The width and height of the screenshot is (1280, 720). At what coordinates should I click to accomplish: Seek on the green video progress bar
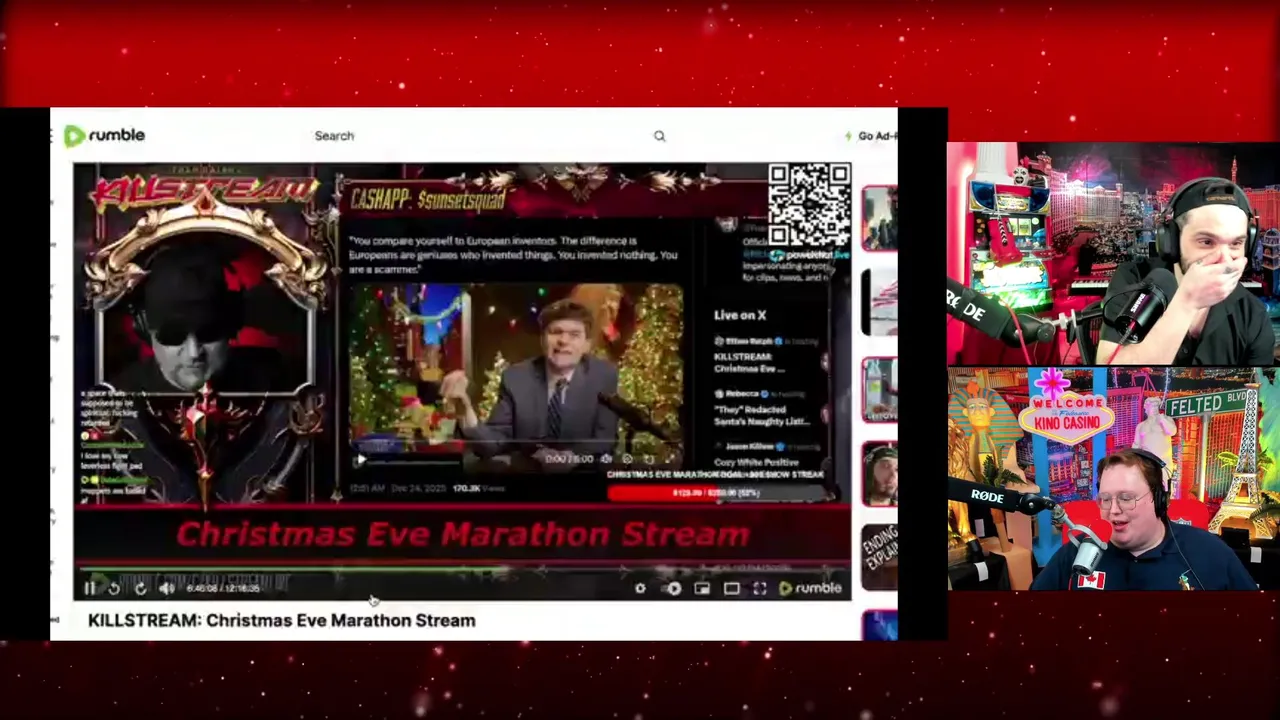[462, 571]
